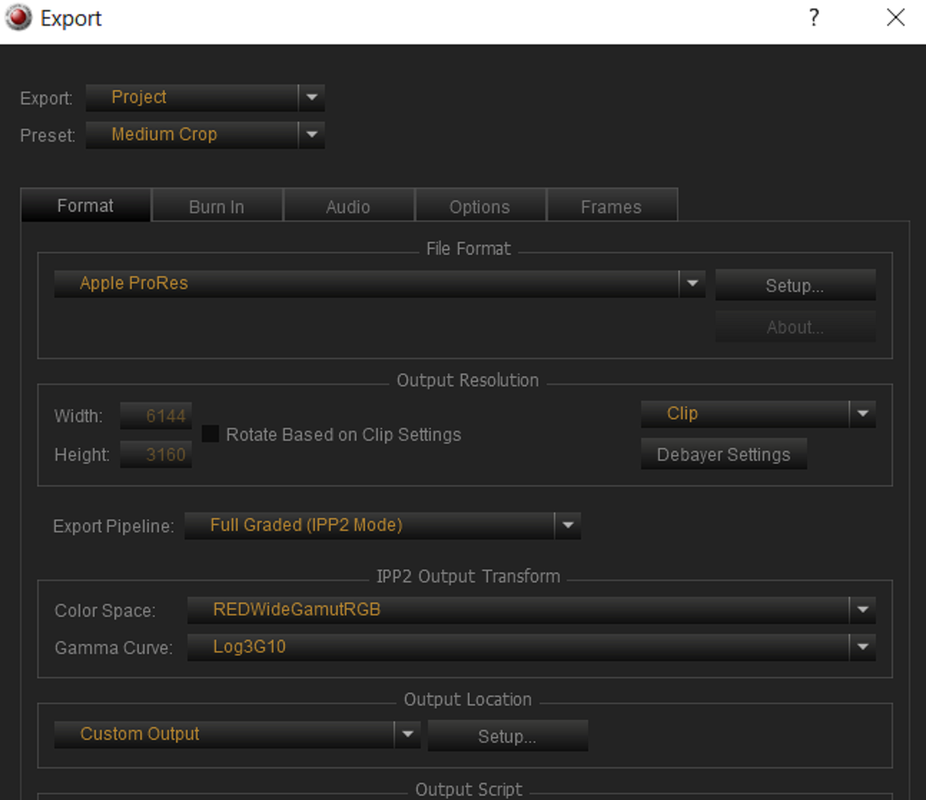Open the Clip resolution dropdown

point(758,414)
